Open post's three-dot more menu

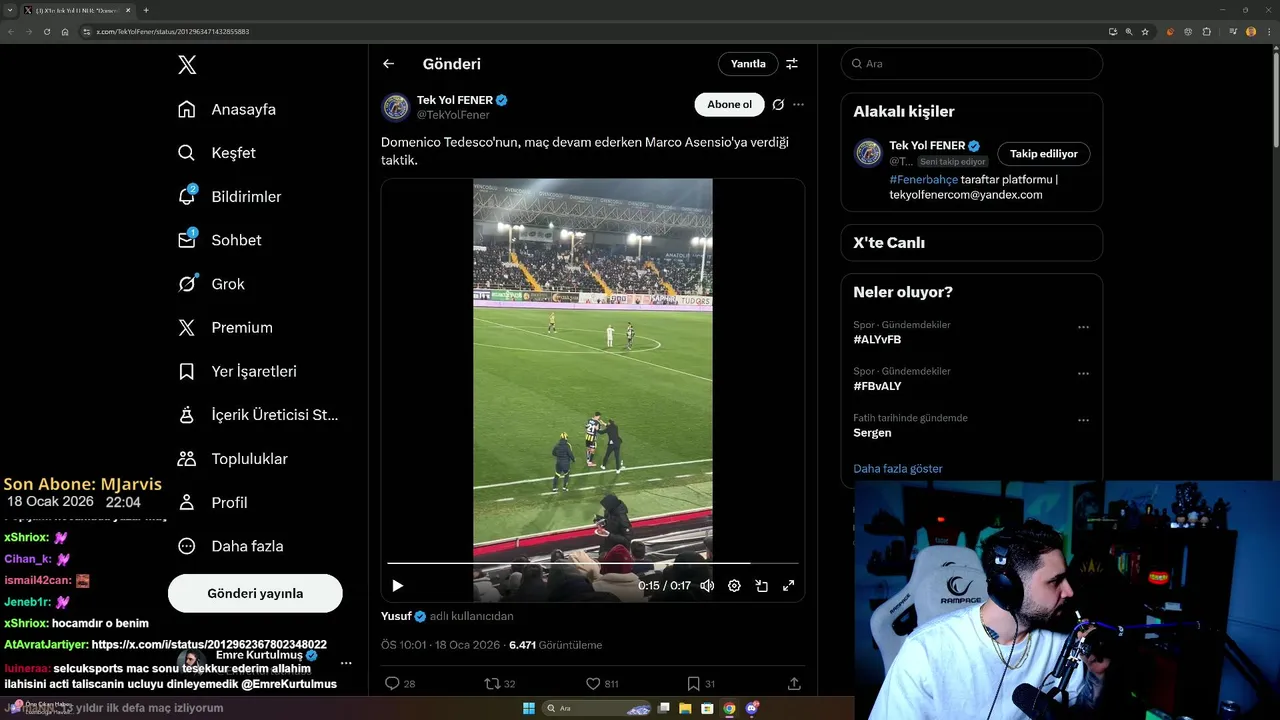coord(798,104)
